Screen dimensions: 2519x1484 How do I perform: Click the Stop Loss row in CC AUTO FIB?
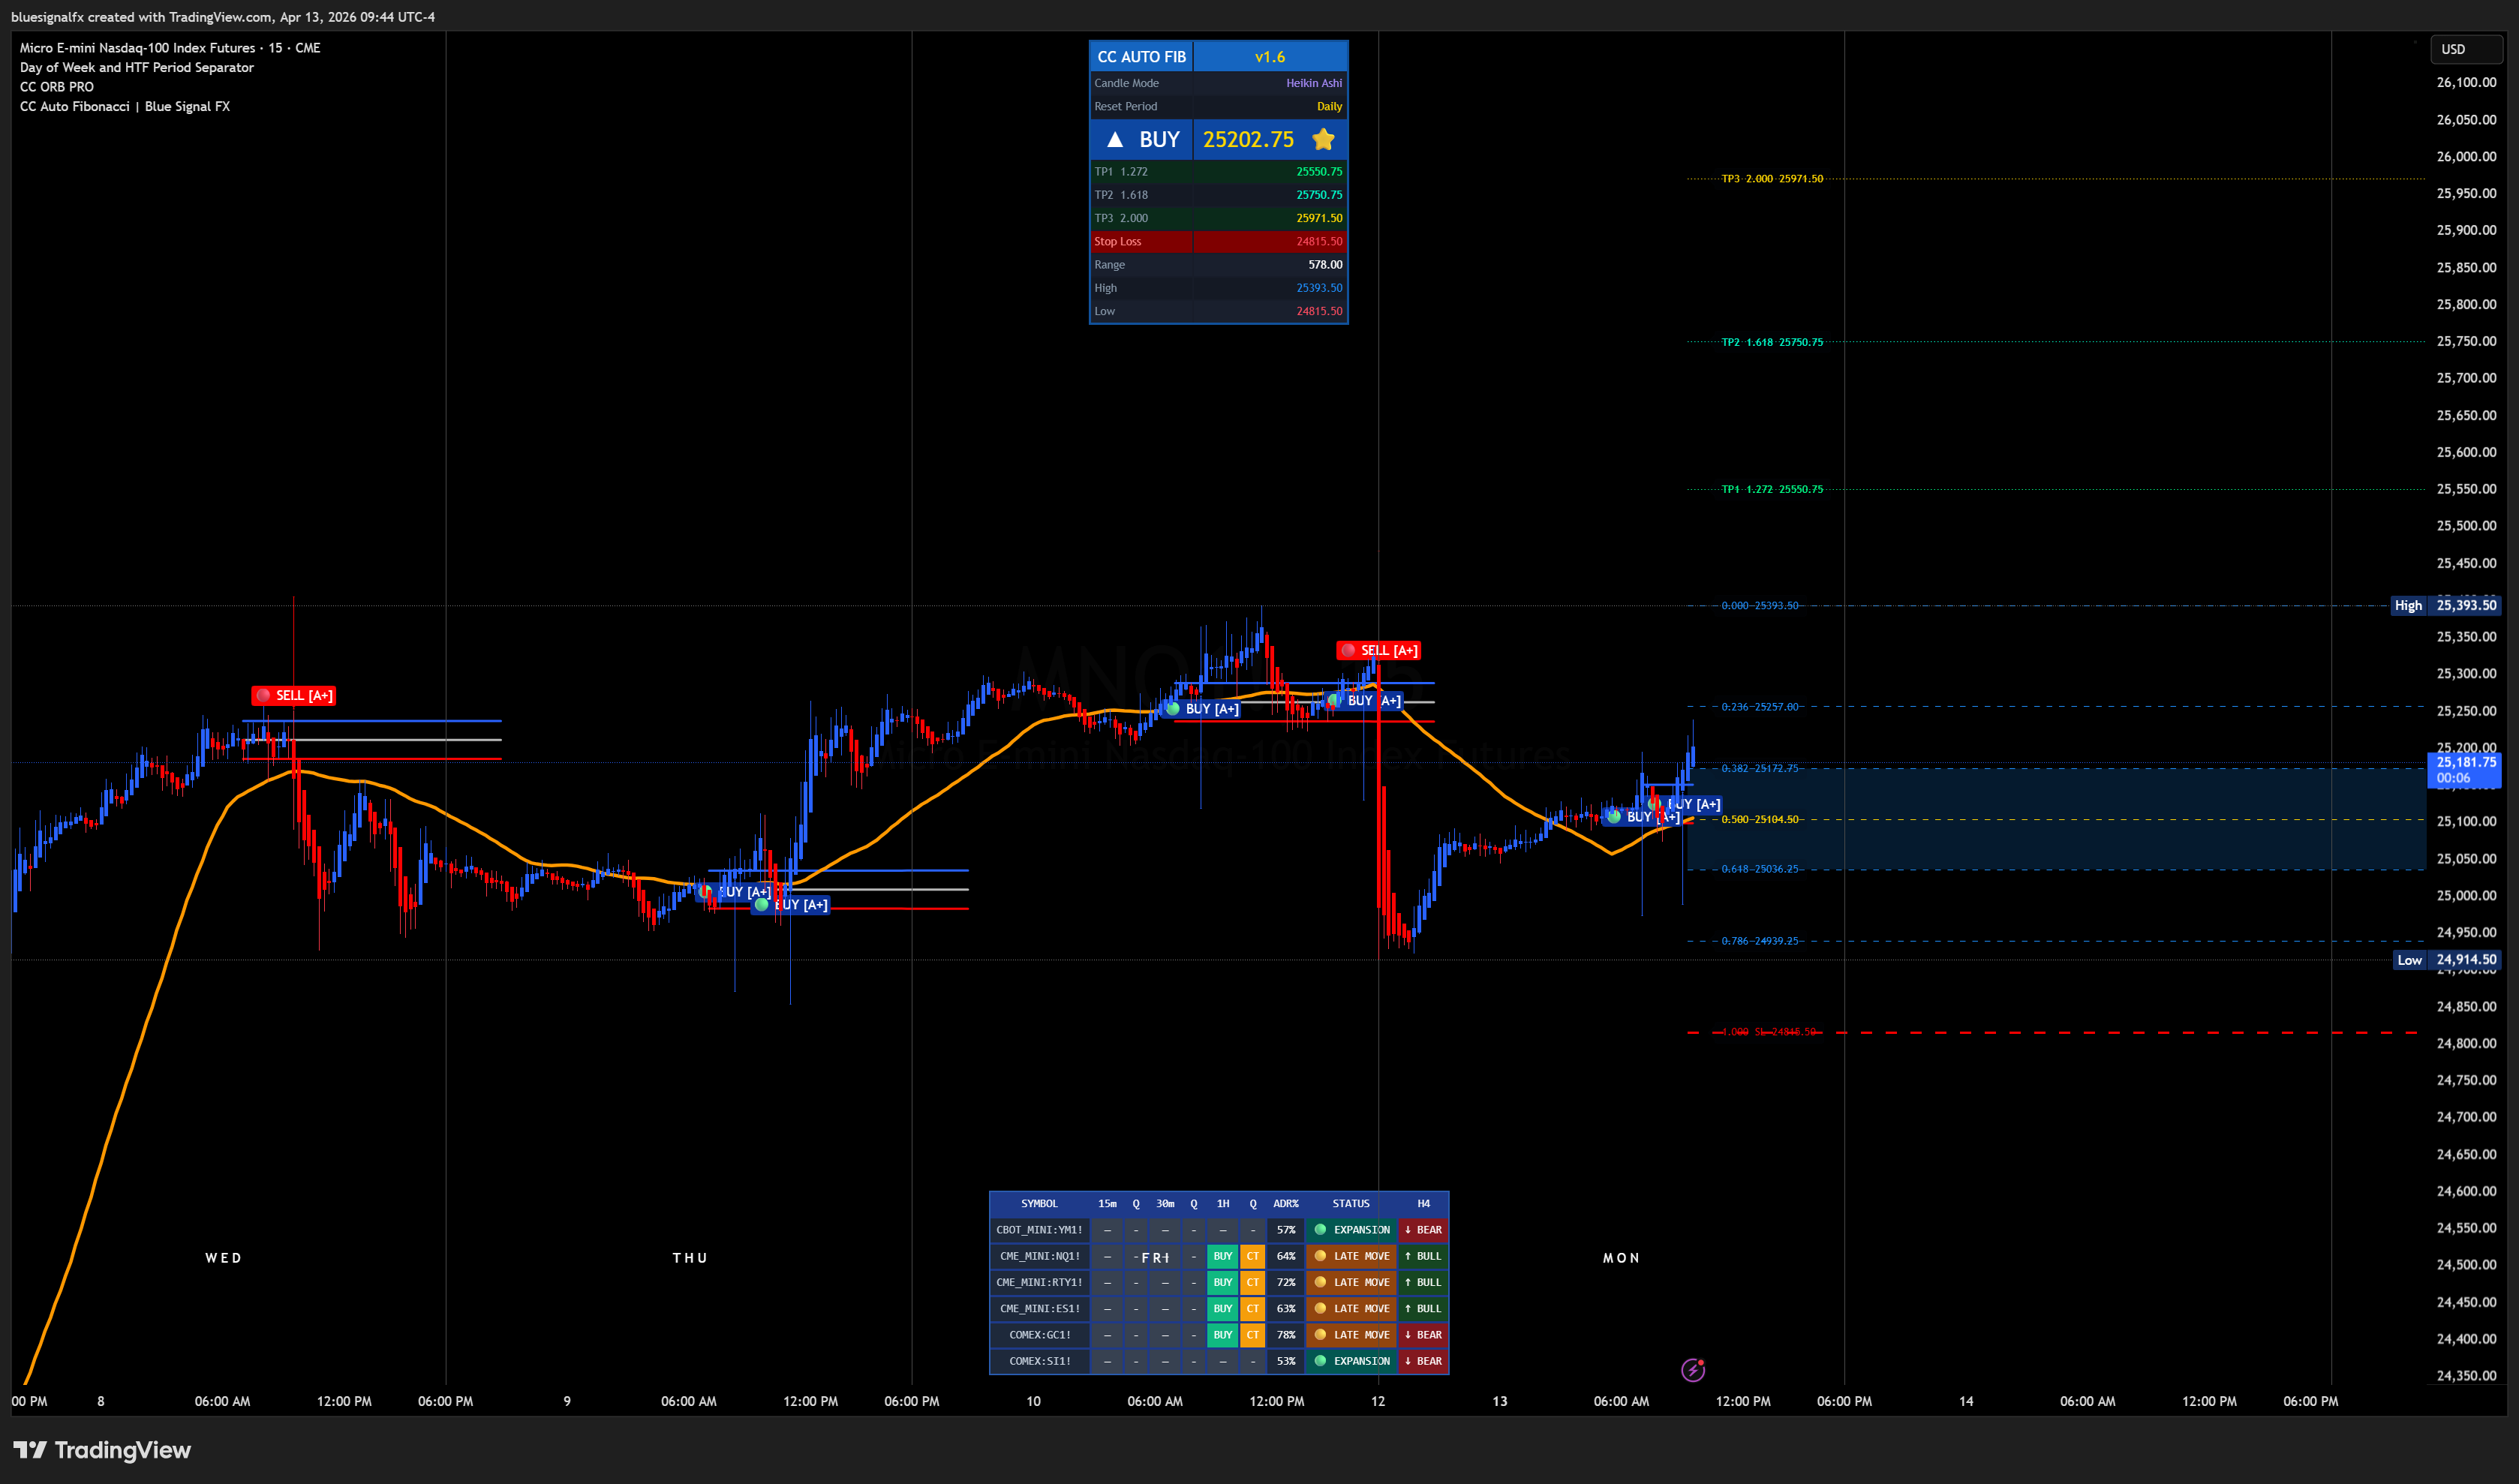(x=1218, y=242)
